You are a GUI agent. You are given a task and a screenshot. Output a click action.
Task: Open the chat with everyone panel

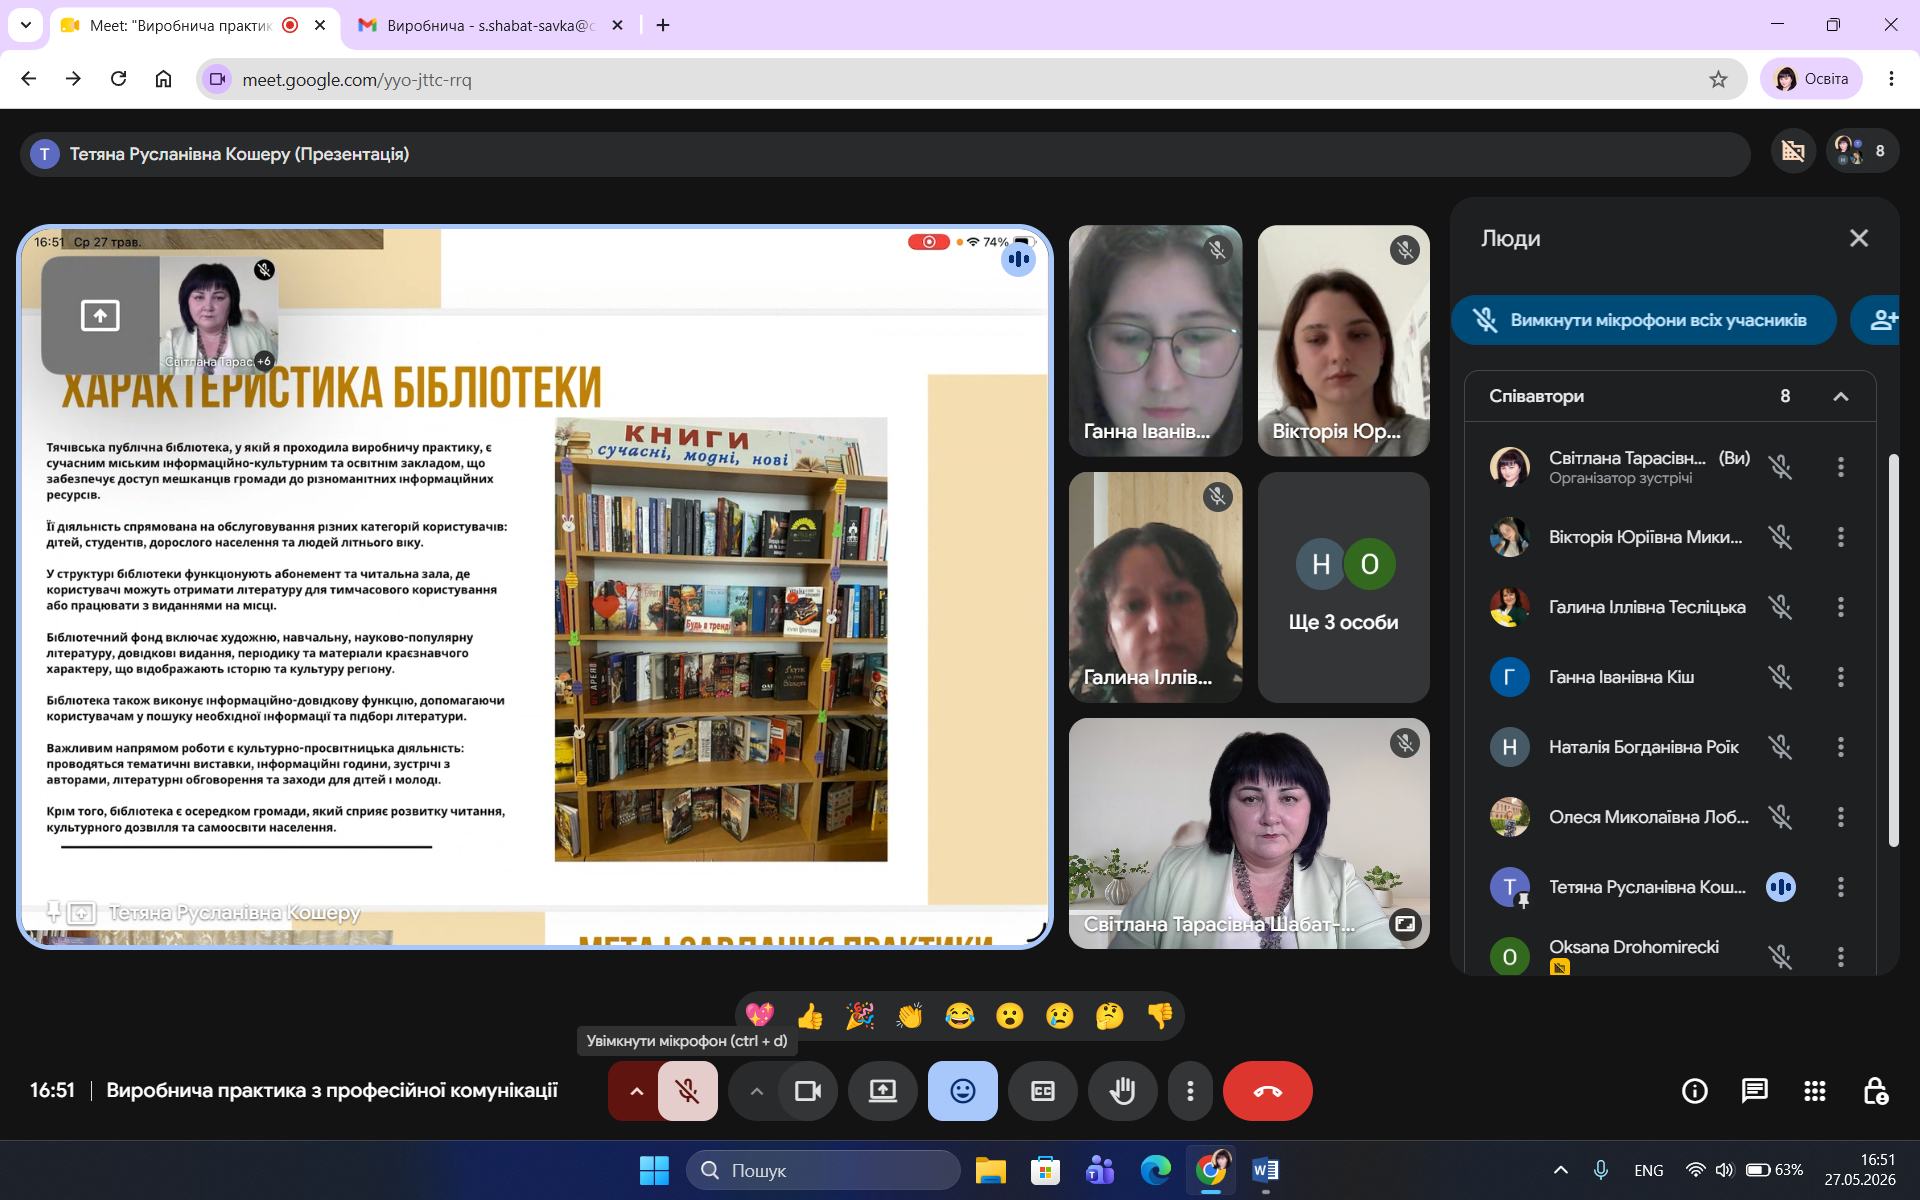point(1754,1091)
